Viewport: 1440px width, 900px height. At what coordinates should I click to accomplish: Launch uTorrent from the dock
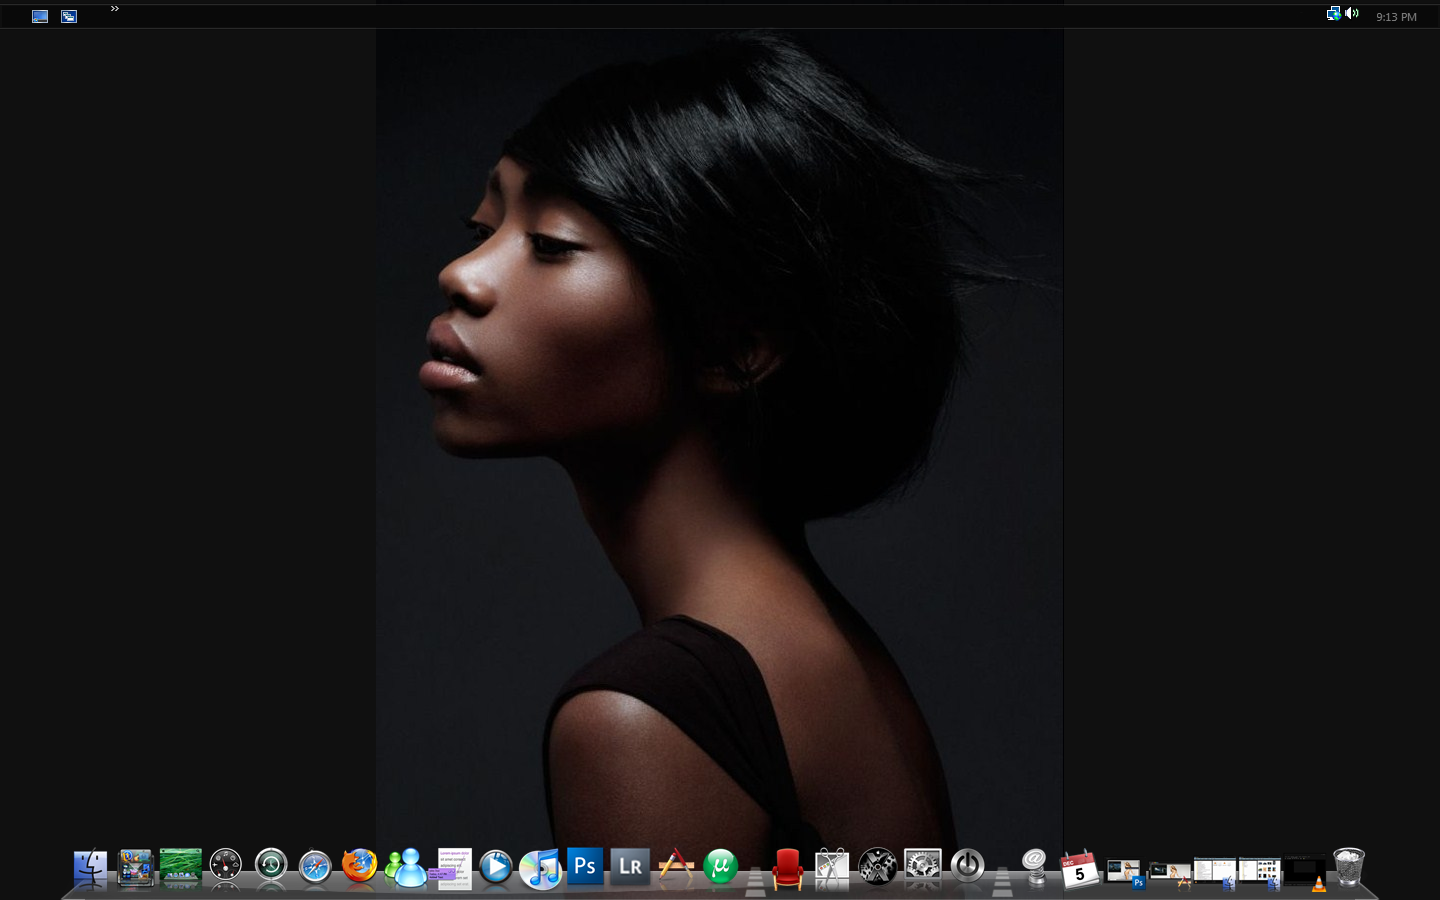(x=721, y=866)
